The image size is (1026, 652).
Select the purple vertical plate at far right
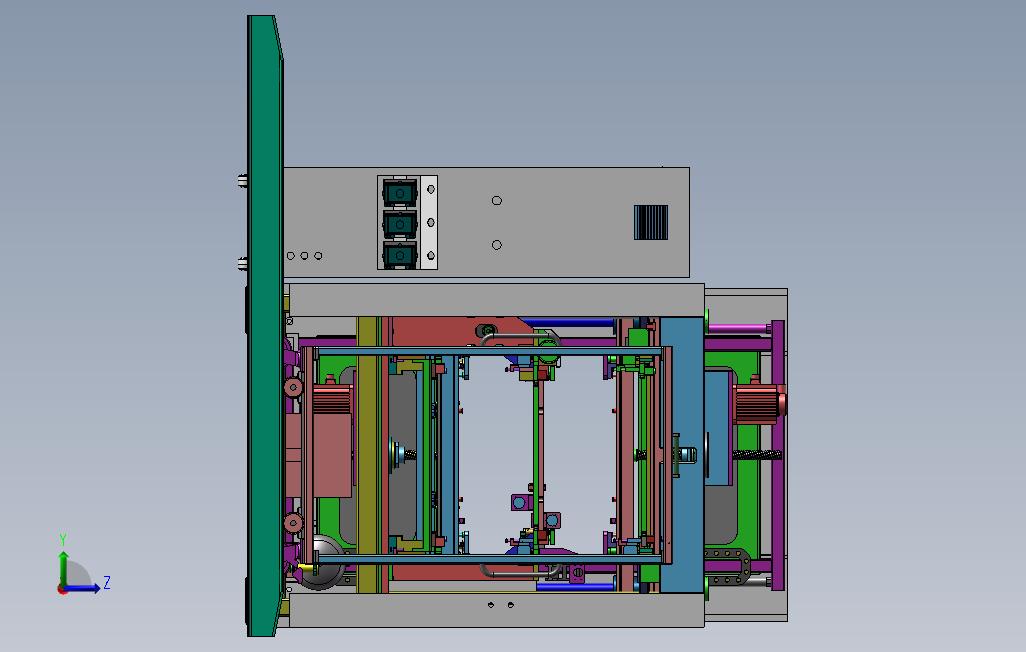777,455
